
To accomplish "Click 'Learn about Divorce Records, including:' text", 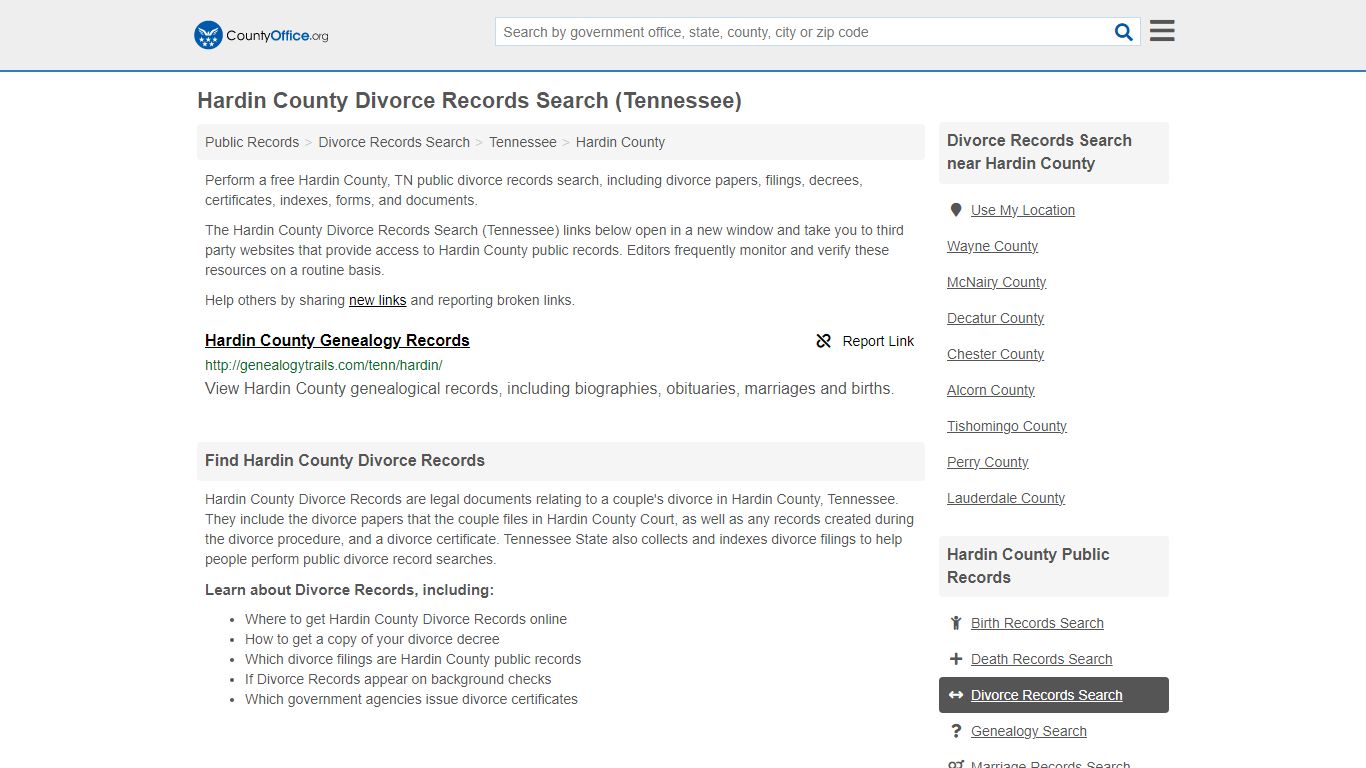I will 349,590.
